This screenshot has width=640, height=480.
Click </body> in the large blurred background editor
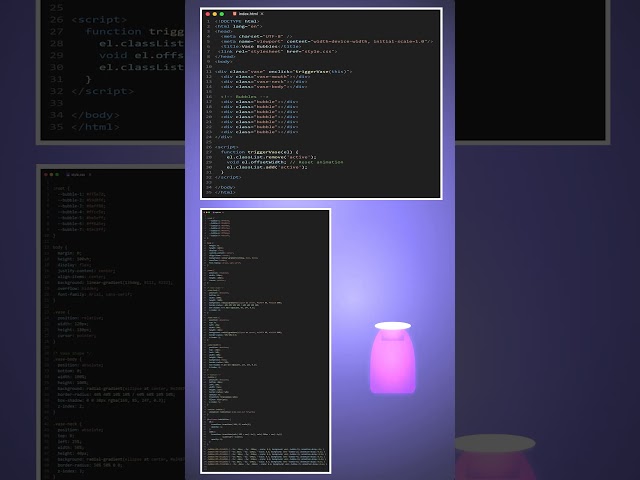pyautogui.click(x=96, y=115)
